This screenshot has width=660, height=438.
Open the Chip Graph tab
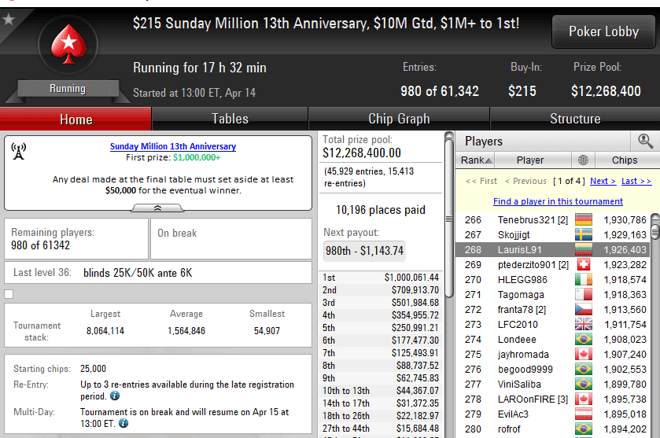pyautogui.click(x=399, y=119)
